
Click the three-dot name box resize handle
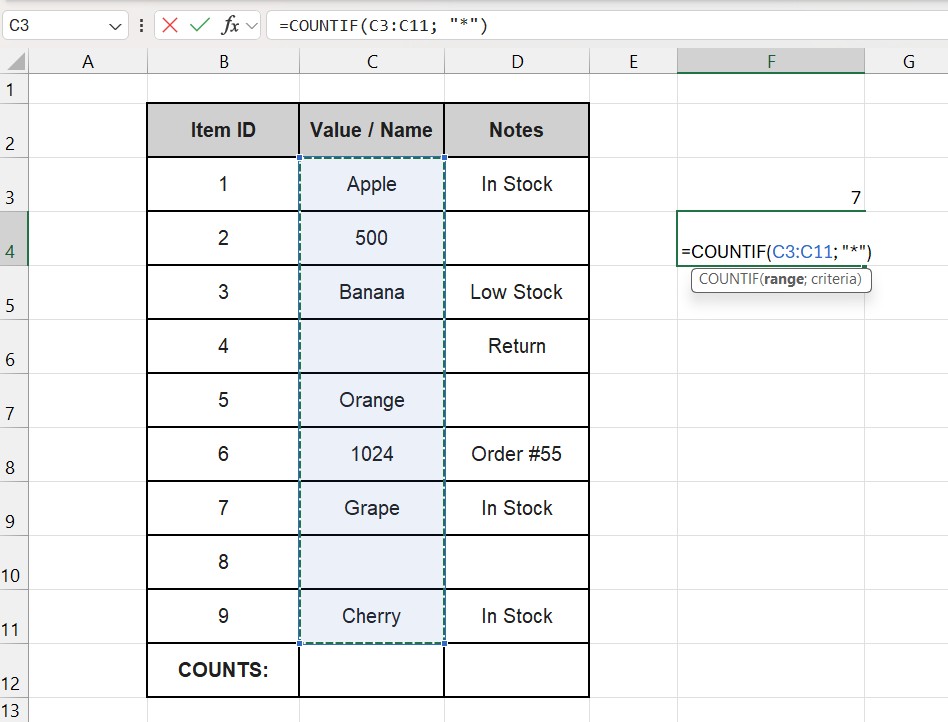(x=141, y=25)
